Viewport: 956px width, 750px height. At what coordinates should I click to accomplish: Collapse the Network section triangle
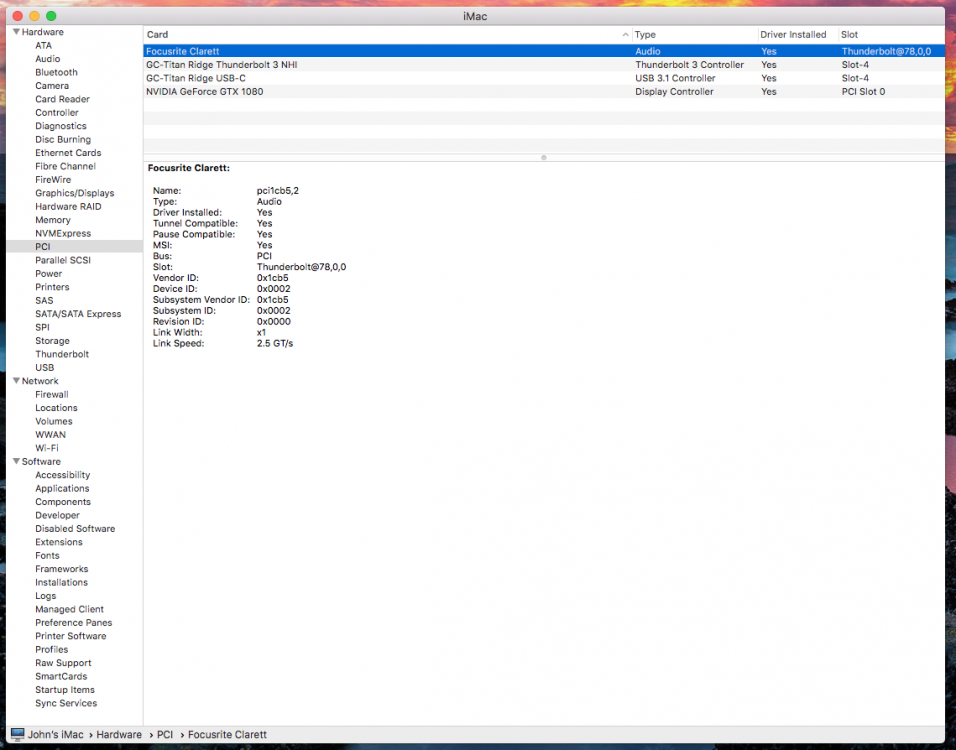(16, 380)
